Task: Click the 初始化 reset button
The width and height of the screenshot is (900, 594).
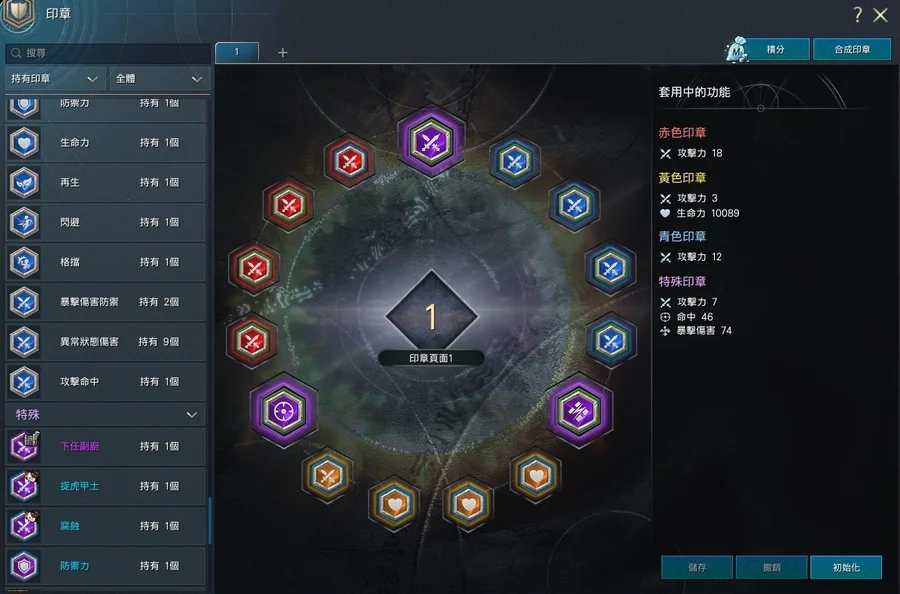Action: [845, 567]
